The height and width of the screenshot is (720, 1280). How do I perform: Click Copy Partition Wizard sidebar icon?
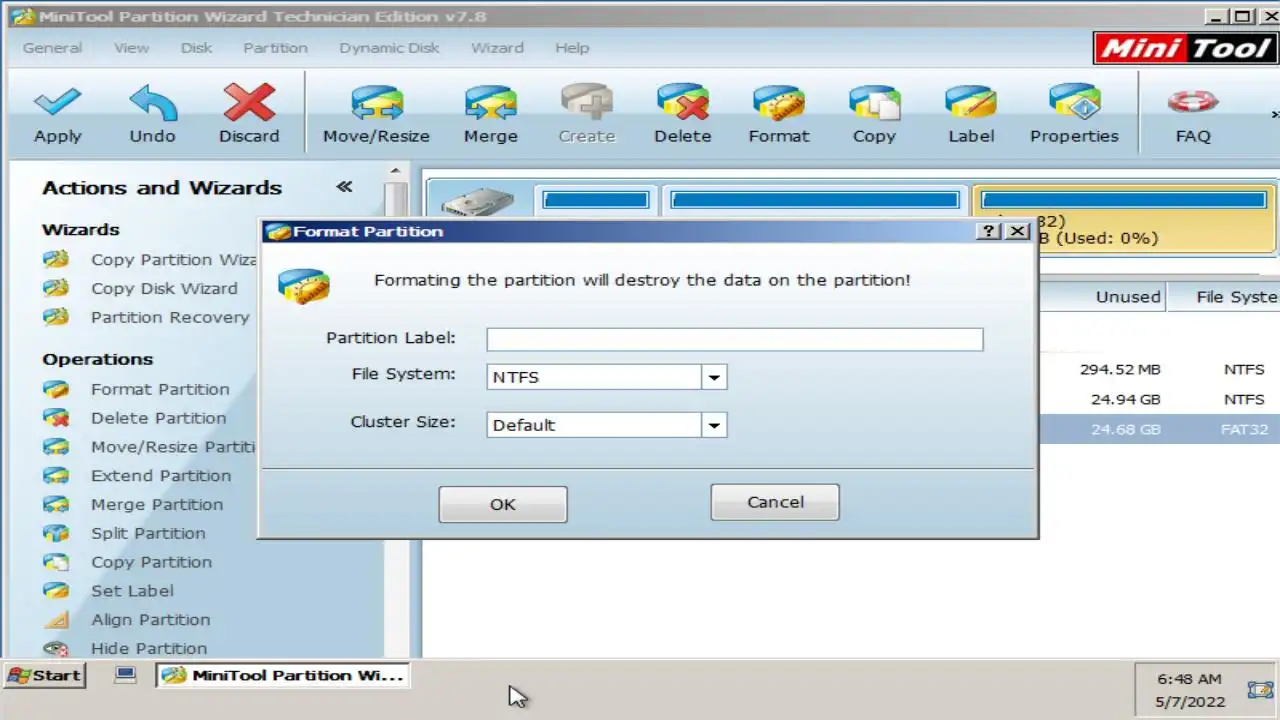point(56,259)
